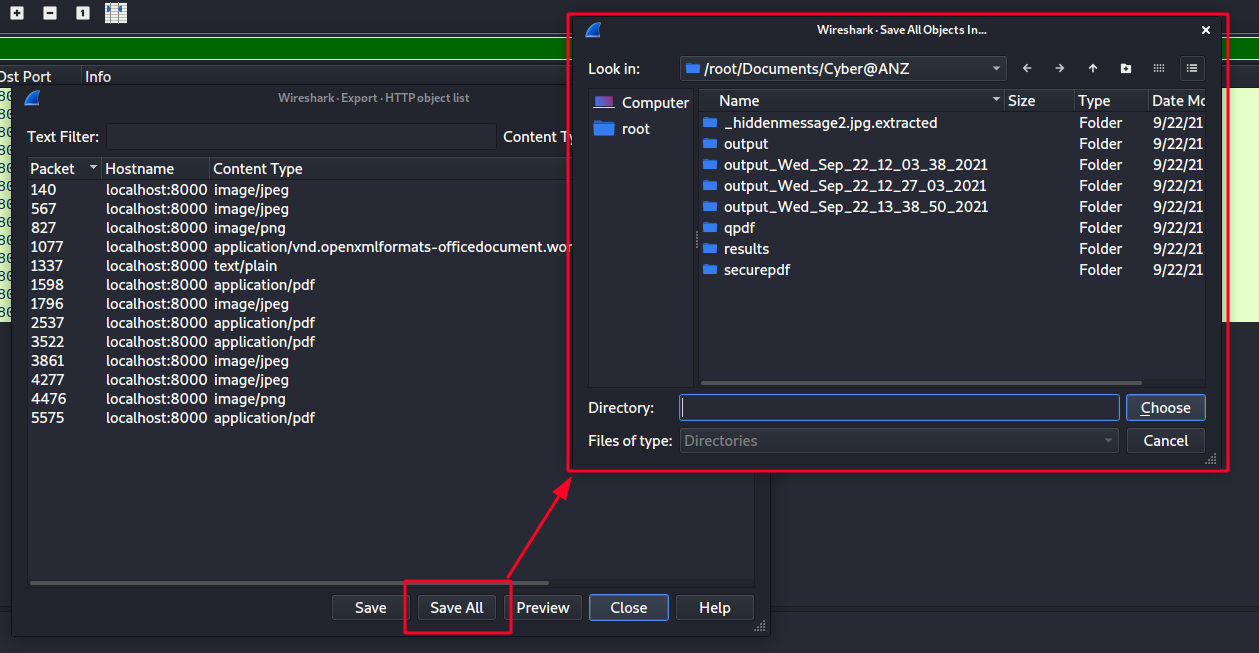Select packet 3861 image/jpeg row
This screenshot has height=653, width=1259.
point(299,360)
